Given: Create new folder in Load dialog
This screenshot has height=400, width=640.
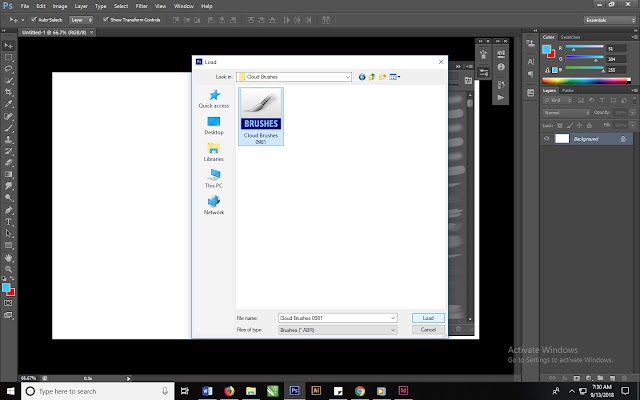Looking at the screenshot, I should tap(382, 77).
